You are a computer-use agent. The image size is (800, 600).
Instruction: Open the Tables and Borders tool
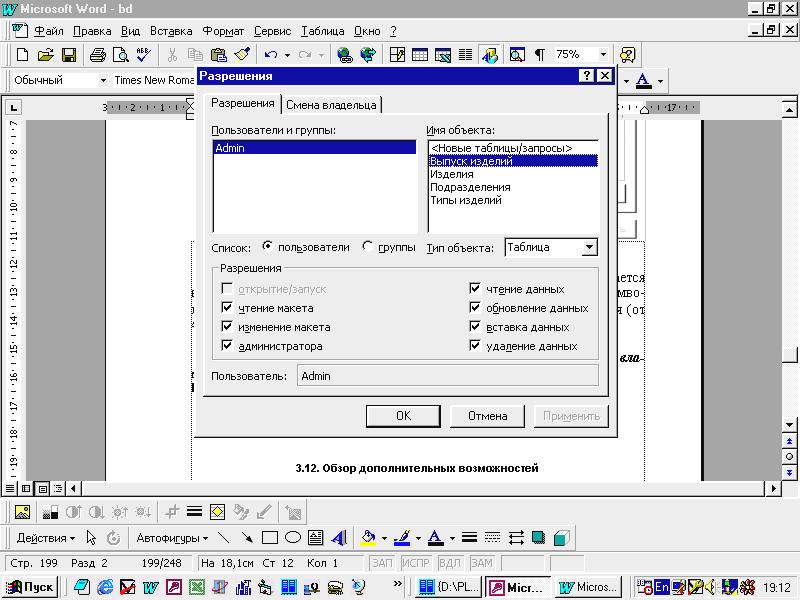[x=397, y=55]
